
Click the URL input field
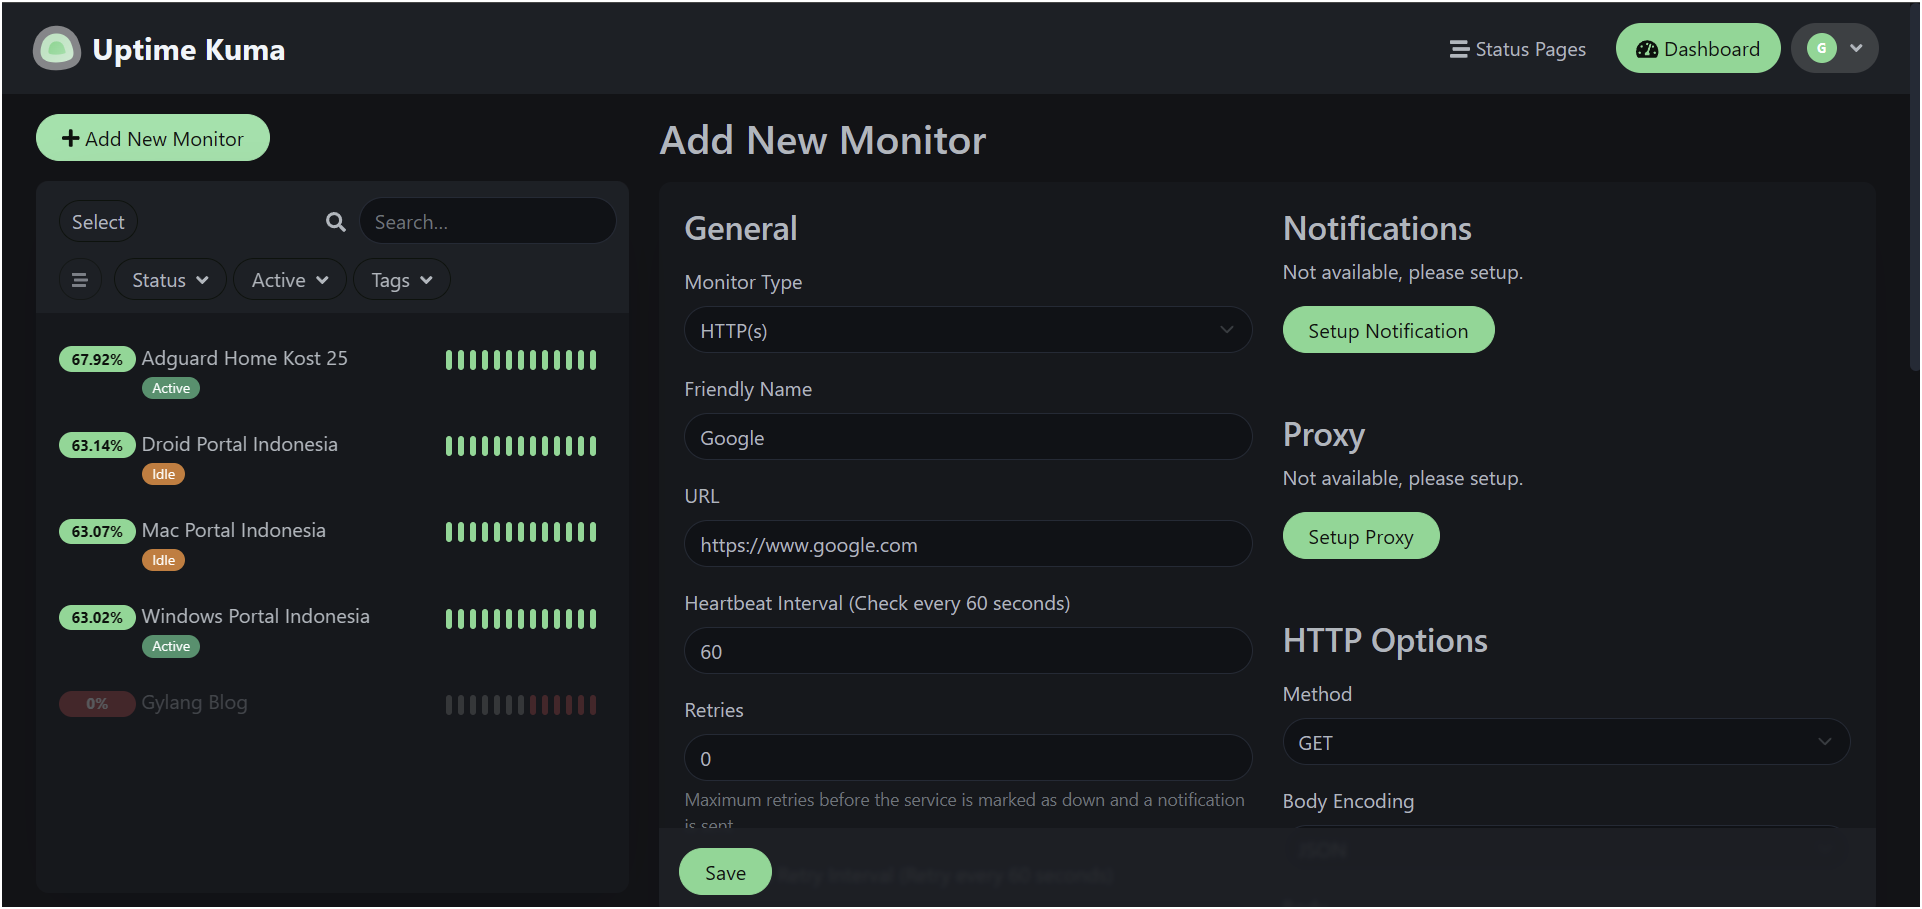pos(967,544)
